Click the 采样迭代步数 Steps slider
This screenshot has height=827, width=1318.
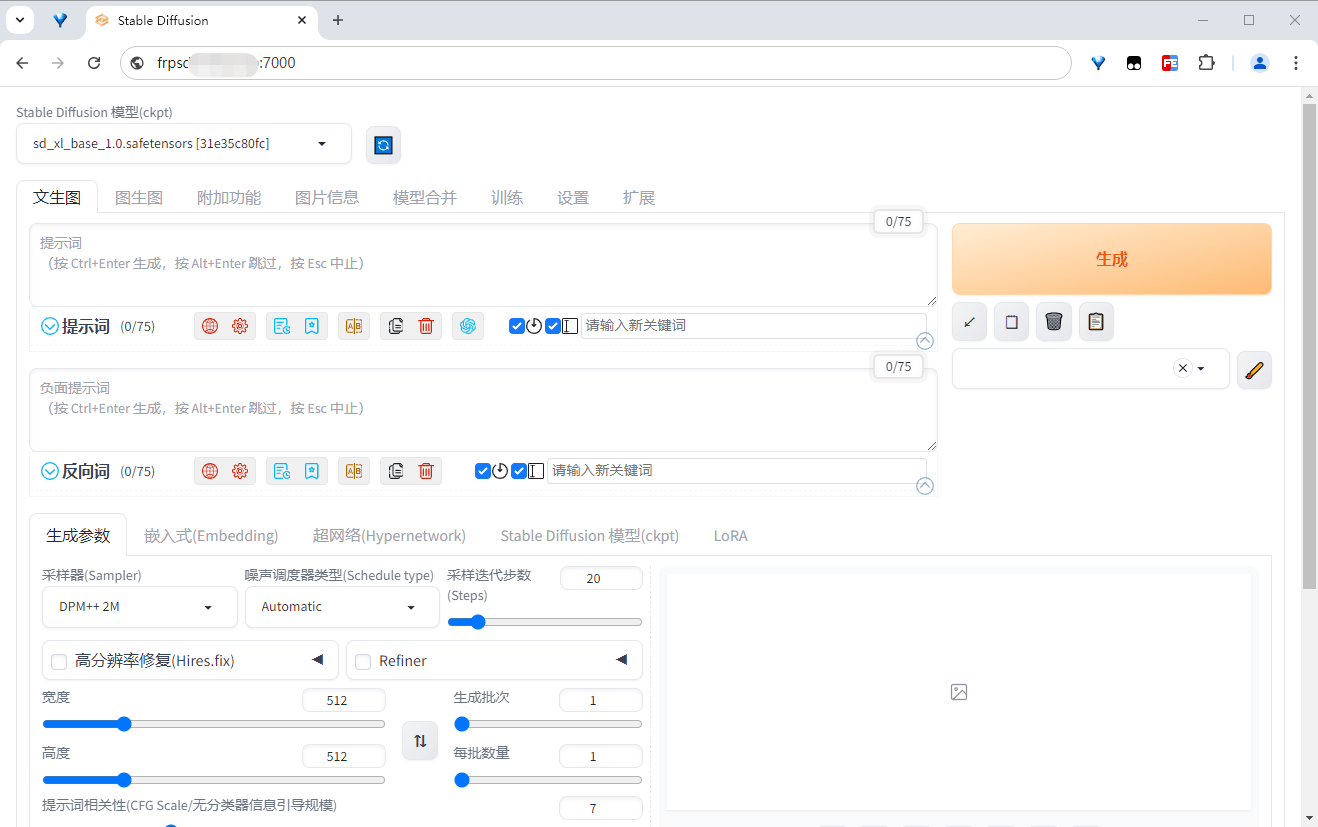[x=545, y=622]
